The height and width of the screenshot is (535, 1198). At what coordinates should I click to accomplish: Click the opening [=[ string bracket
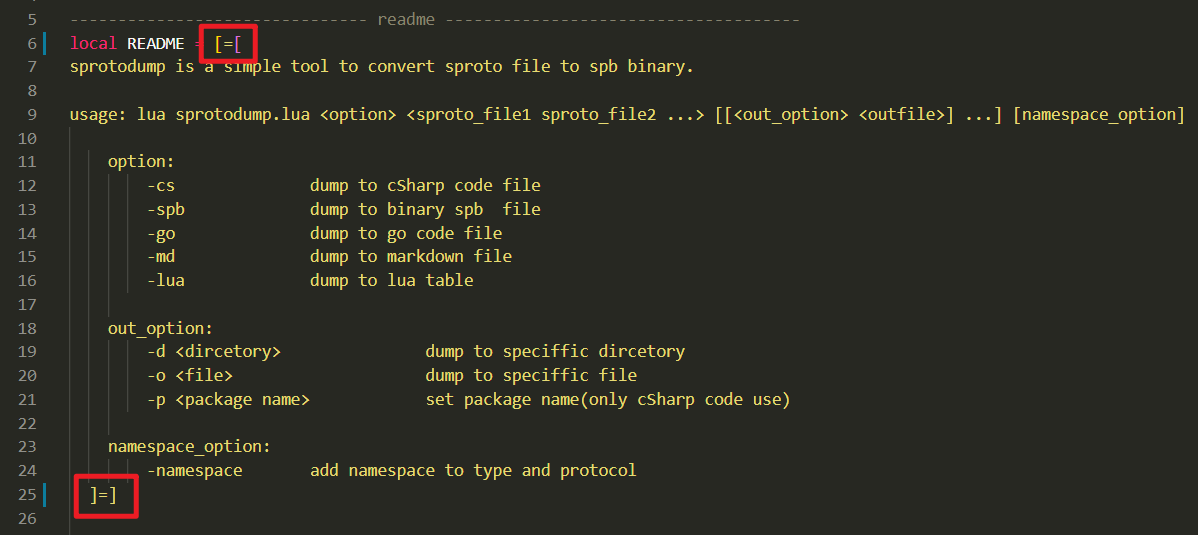coord(234,43)
